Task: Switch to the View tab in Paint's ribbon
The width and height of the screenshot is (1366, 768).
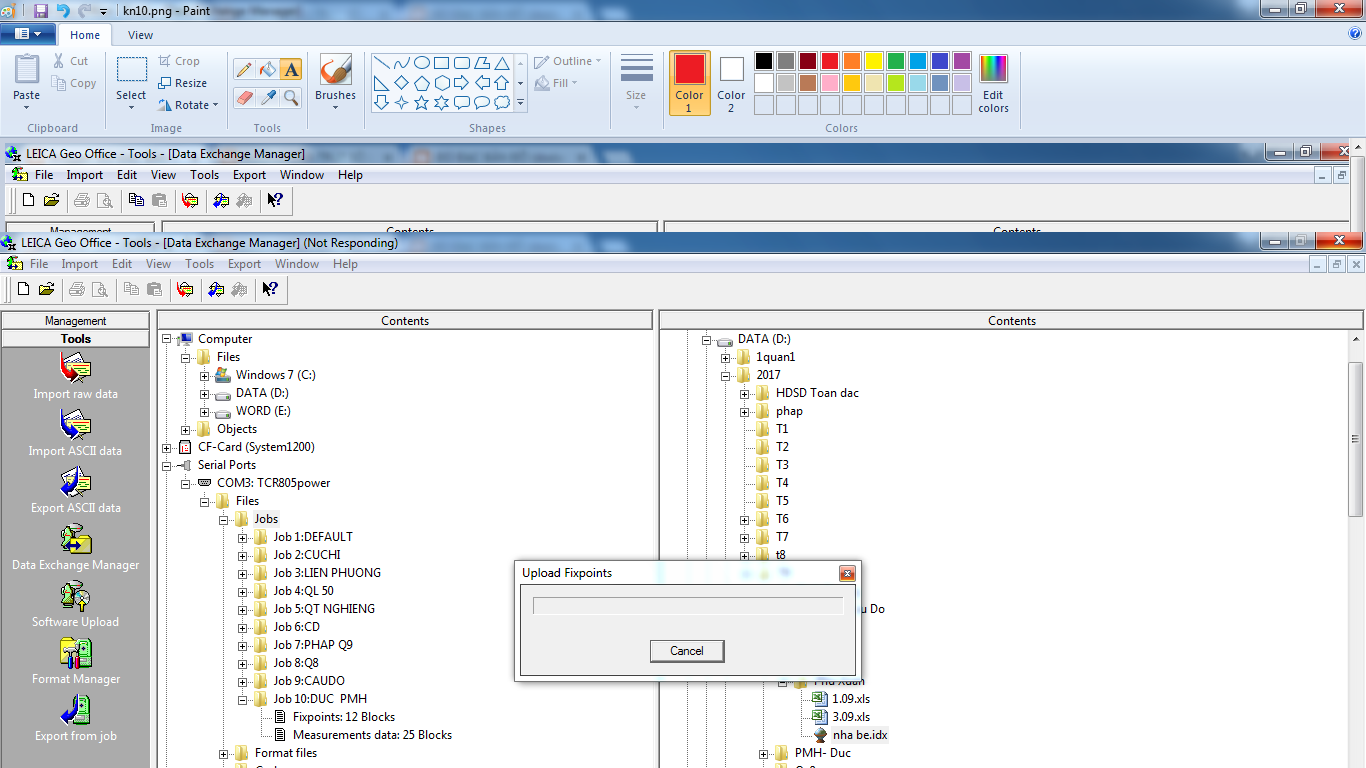Action: pos(140,35)
